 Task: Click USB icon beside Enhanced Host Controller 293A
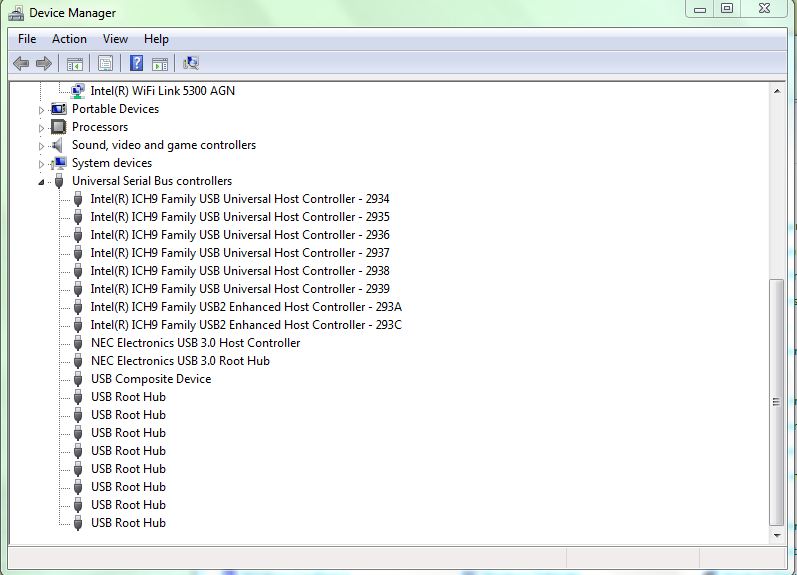[x=78, y=307]
